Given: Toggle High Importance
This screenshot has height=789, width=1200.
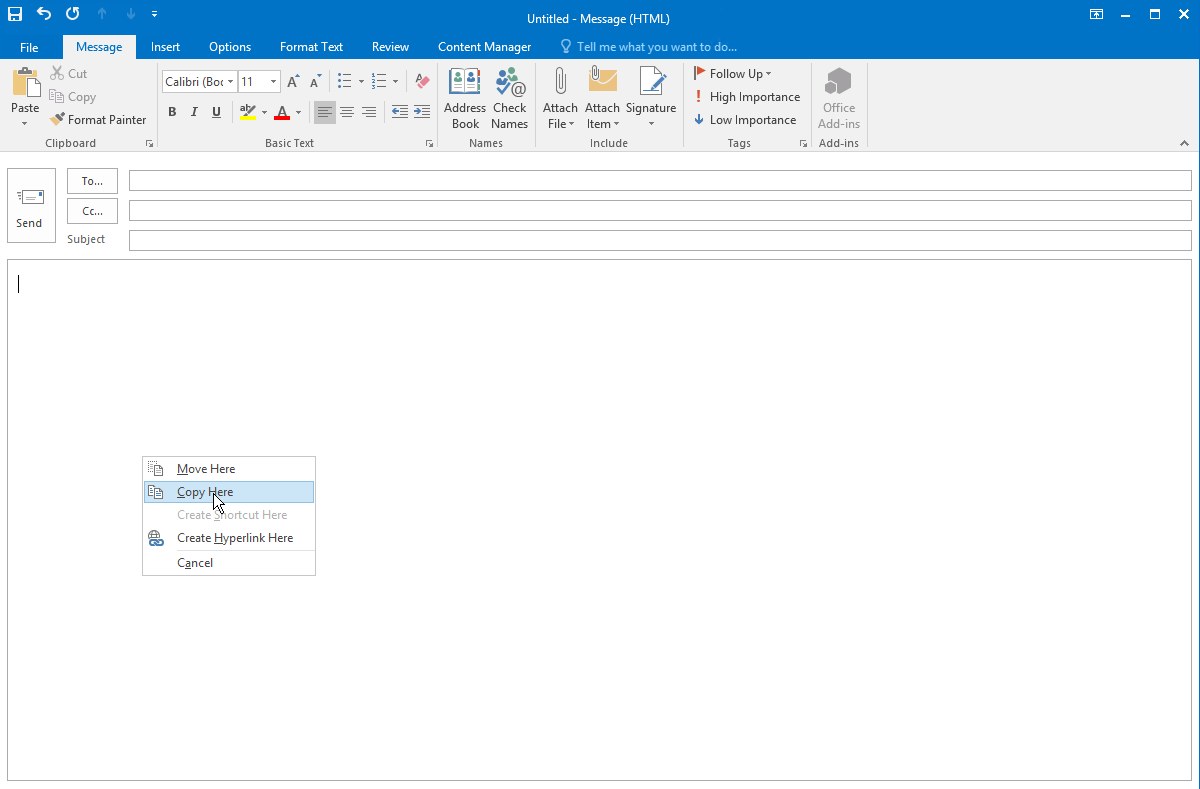Looking at the screenshot, I should 747,97.
